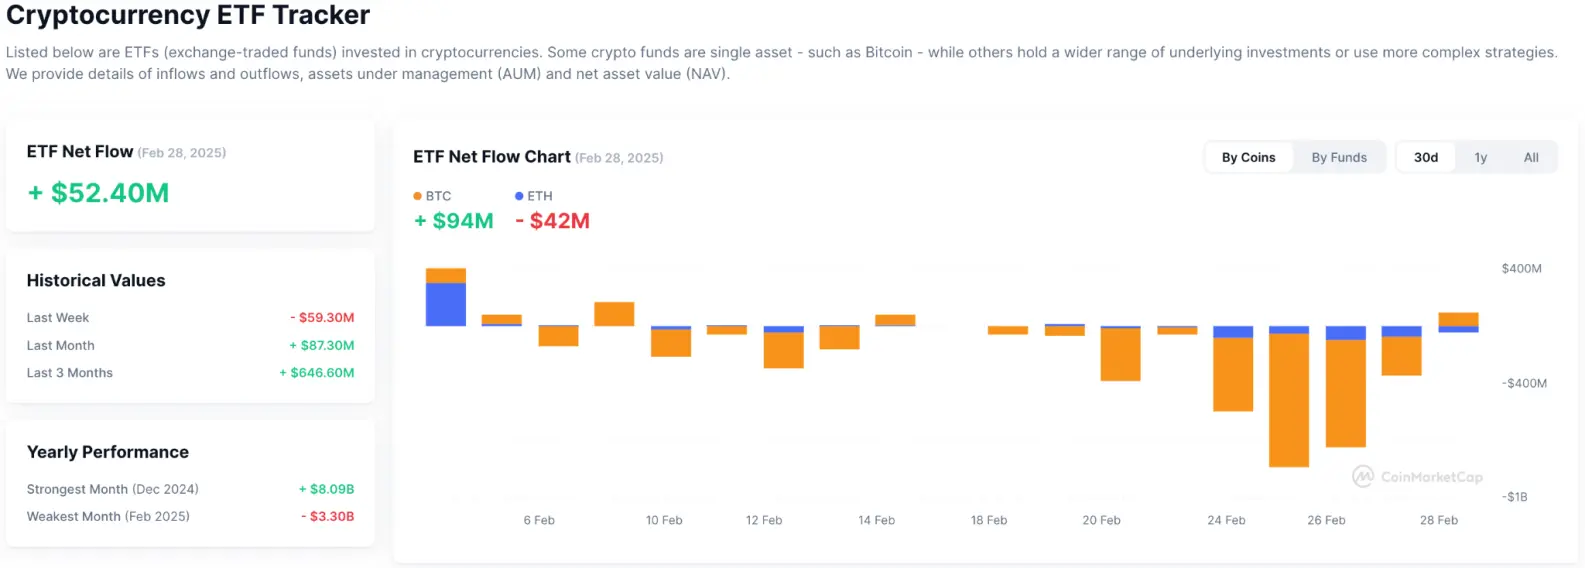Click the Last Month historical value row
The width and height of the screenshot is (1585, 568).
point(190,345)
